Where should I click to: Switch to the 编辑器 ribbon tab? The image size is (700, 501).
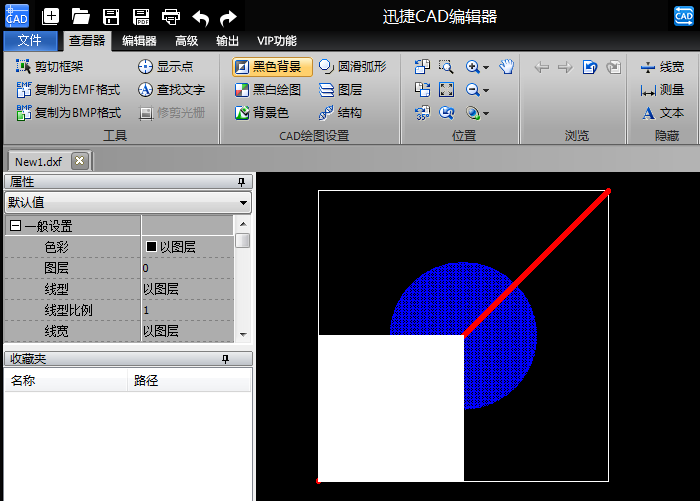[x=139, y=41]
